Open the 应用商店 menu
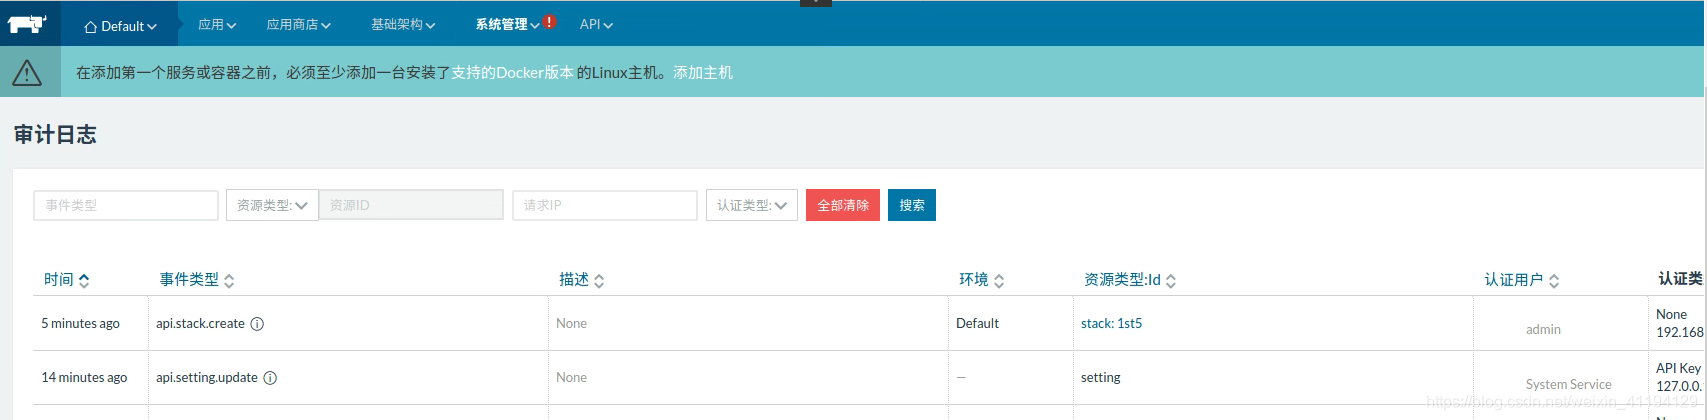The height and width of the screenshot is (420, 1707). coord(298,25)
